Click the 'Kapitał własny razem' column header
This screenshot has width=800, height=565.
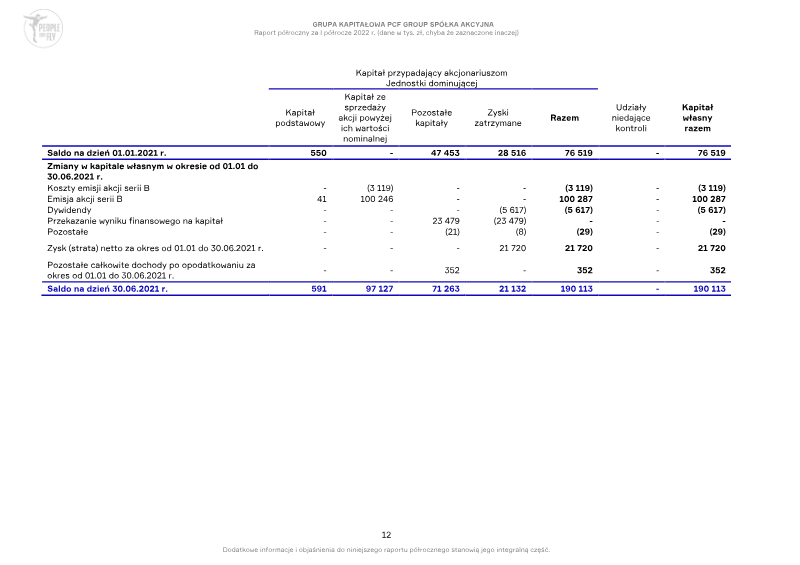click(x=697, y=118)
